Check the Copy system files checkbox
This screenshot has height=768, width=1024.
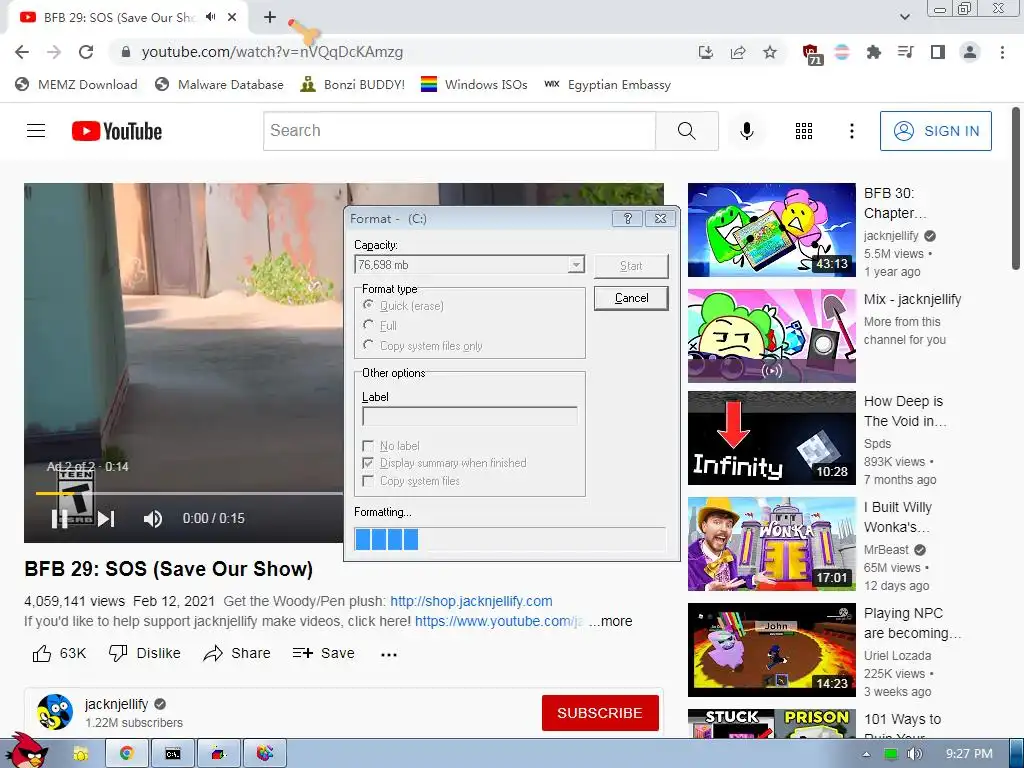(368, 481)
